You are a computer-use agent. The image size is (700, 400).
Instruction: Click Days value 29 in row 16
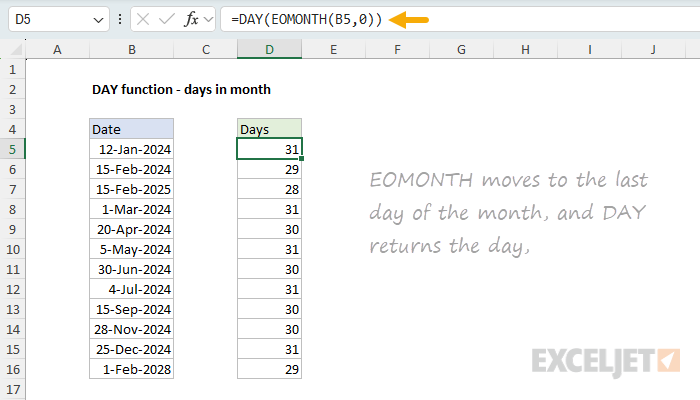tap(270, 370)
